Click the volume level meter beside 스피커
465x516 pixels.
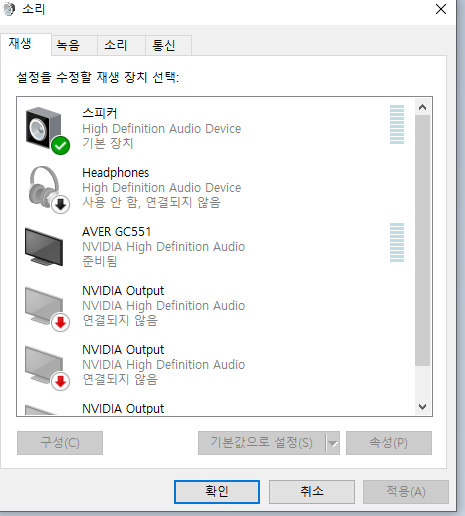tap(397, 125)
